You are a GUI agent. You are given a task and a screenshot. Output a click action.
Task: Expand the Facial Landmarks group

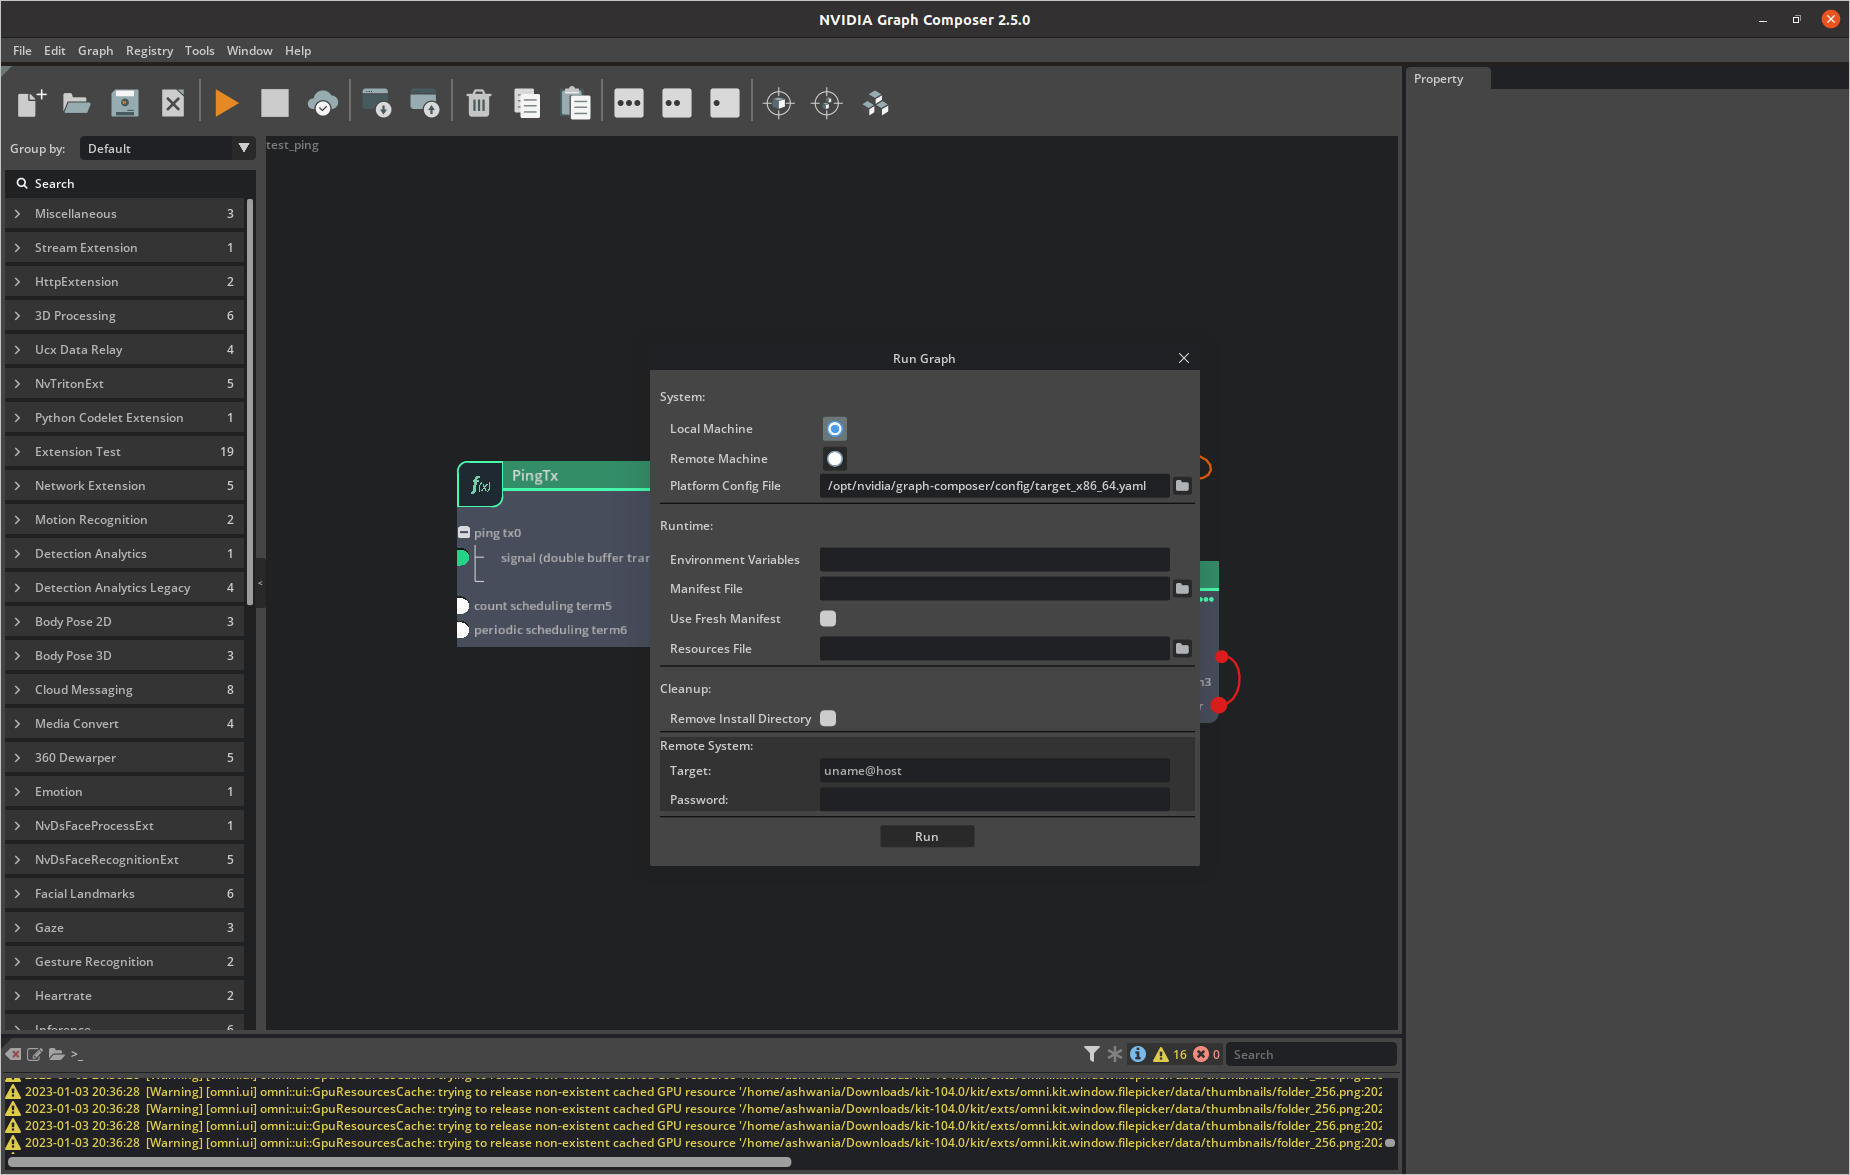(125, 894)
